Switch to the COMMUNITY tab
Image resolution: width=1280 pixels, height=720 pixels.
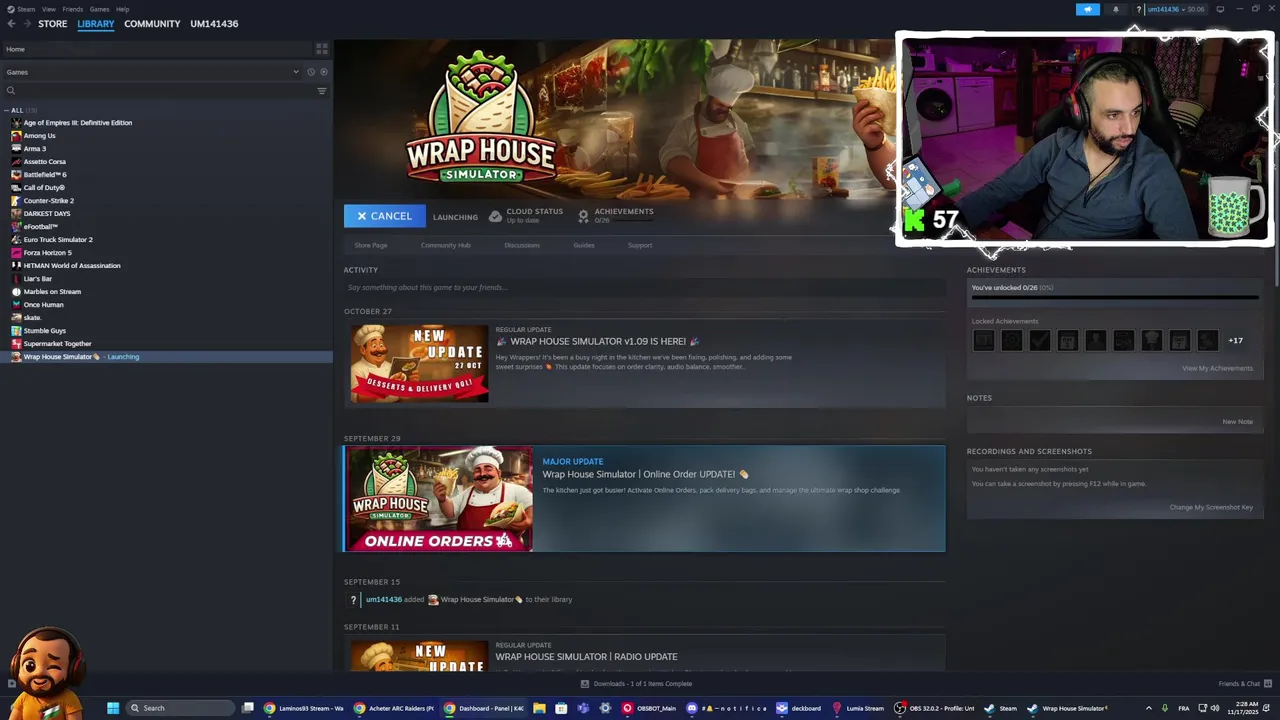(x=152, y=24)
